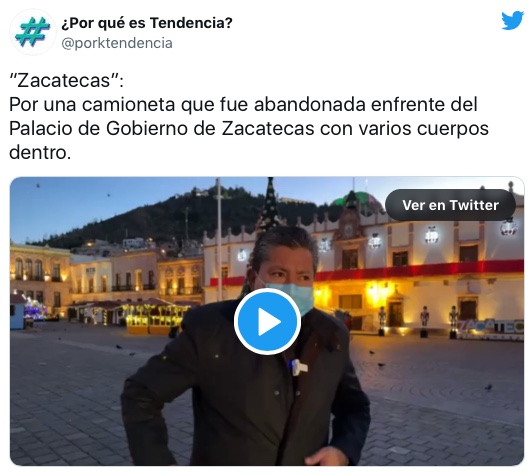This screenshot has height=475, width=532.
Task: Click the white badge clipped on the jacket
Action: (x=298, y=368)
